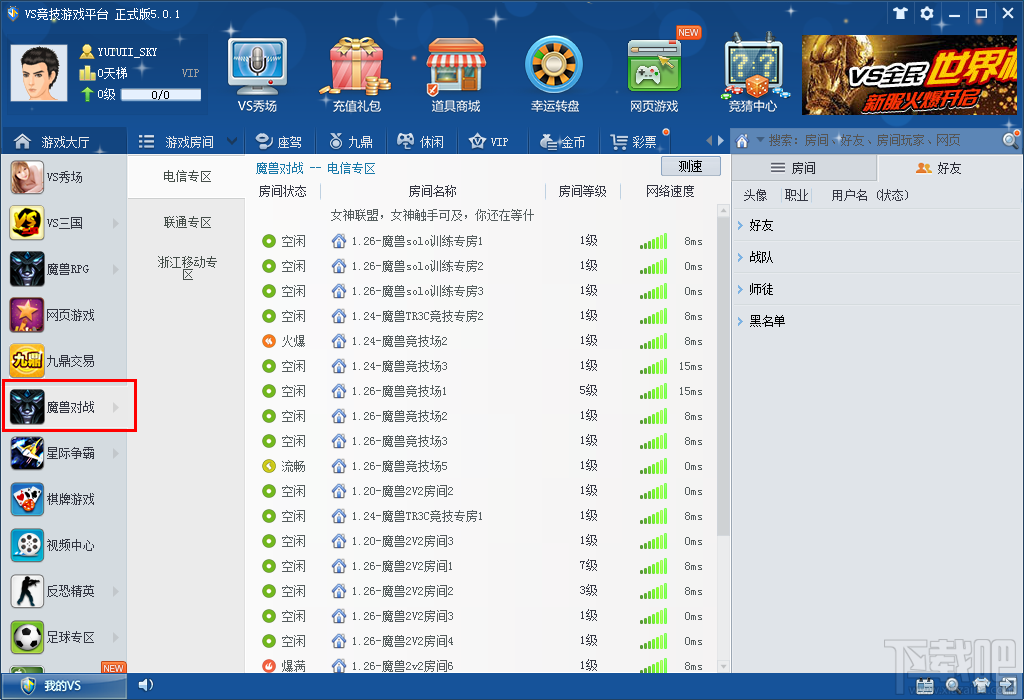The image size is (1024, 700).
Task: Click the home icon beside search box
Action: click(742, 140)
